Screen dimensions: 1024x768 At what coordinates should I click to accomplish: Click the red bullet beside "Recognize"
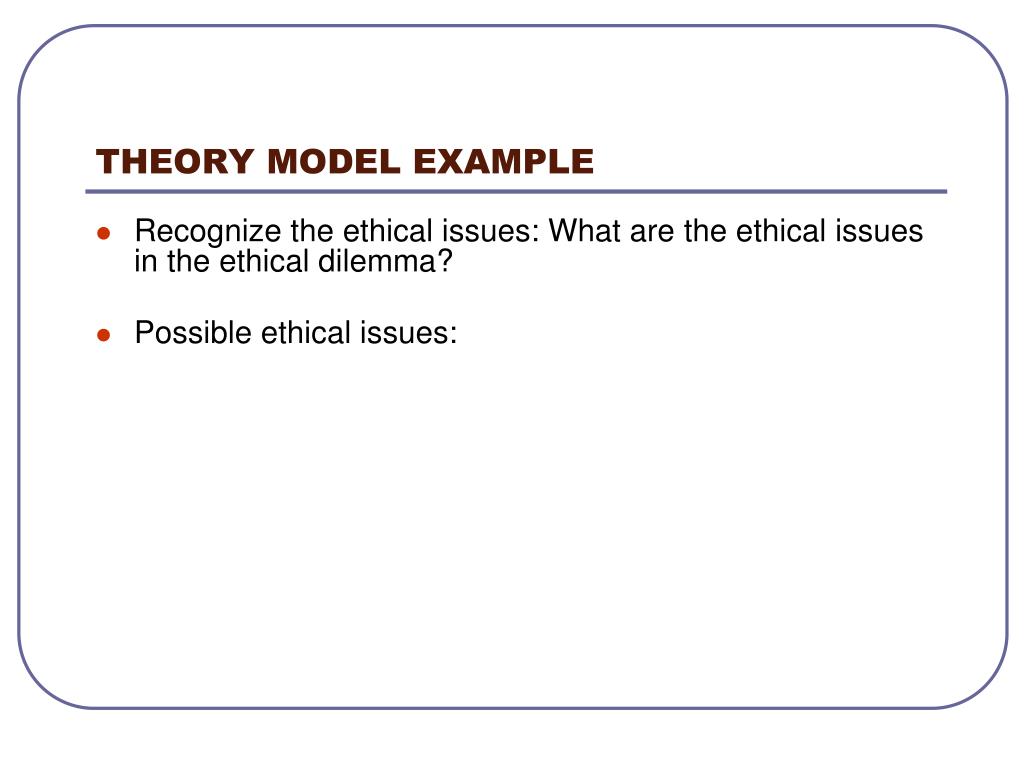[103, 233]
